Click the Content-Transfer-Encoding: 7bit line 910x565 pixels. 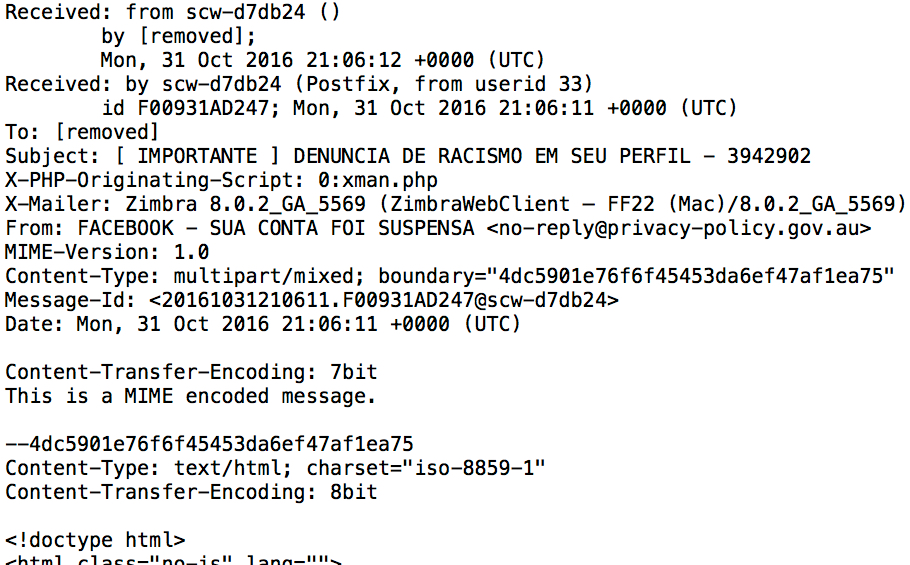point(191,372)
